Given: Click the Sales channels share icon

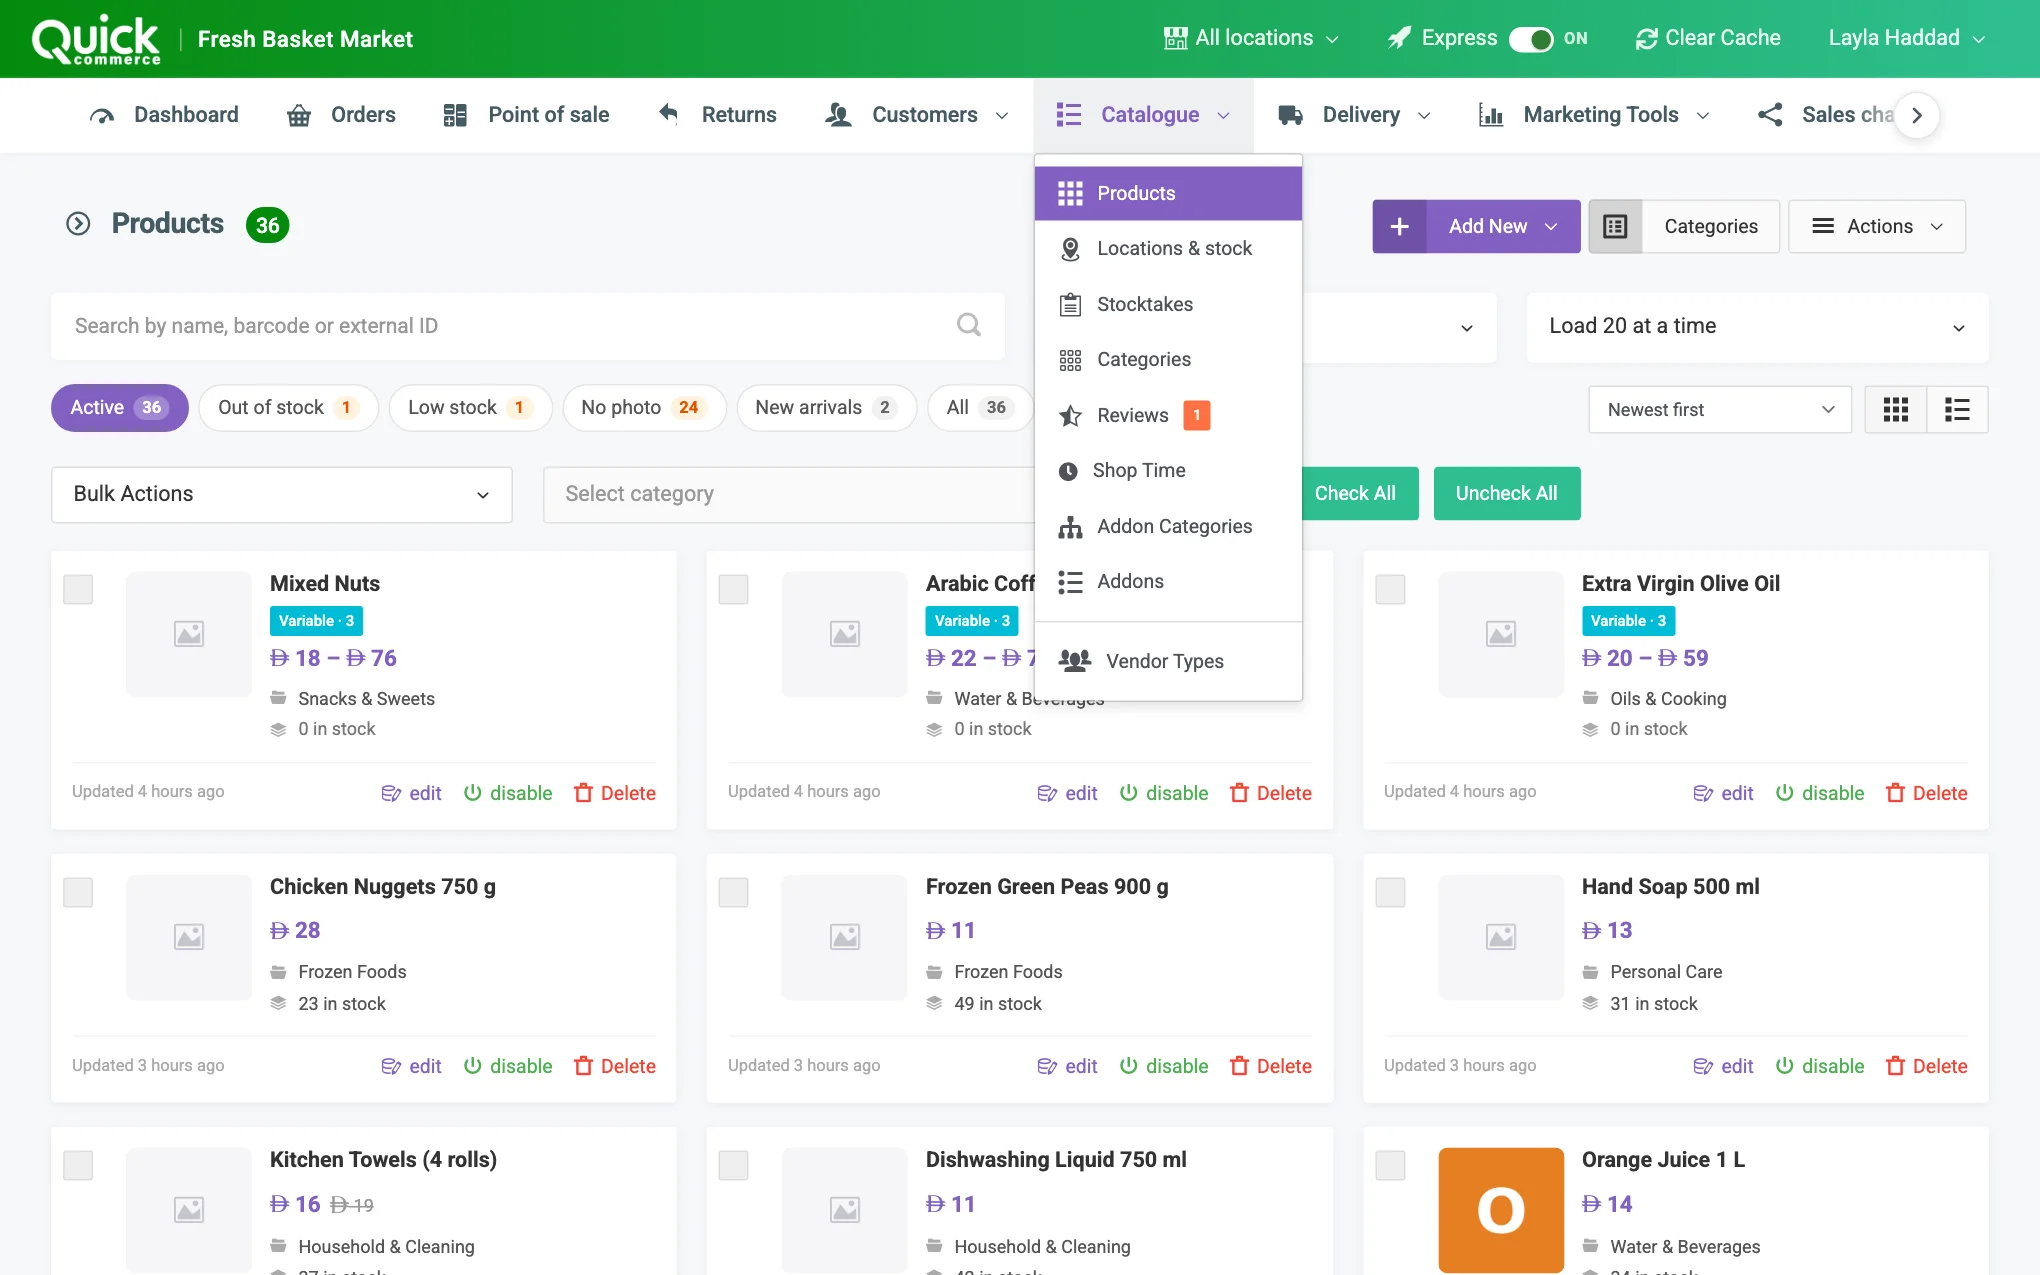Looking at the screenshot, I should [x=1770, y=115].
